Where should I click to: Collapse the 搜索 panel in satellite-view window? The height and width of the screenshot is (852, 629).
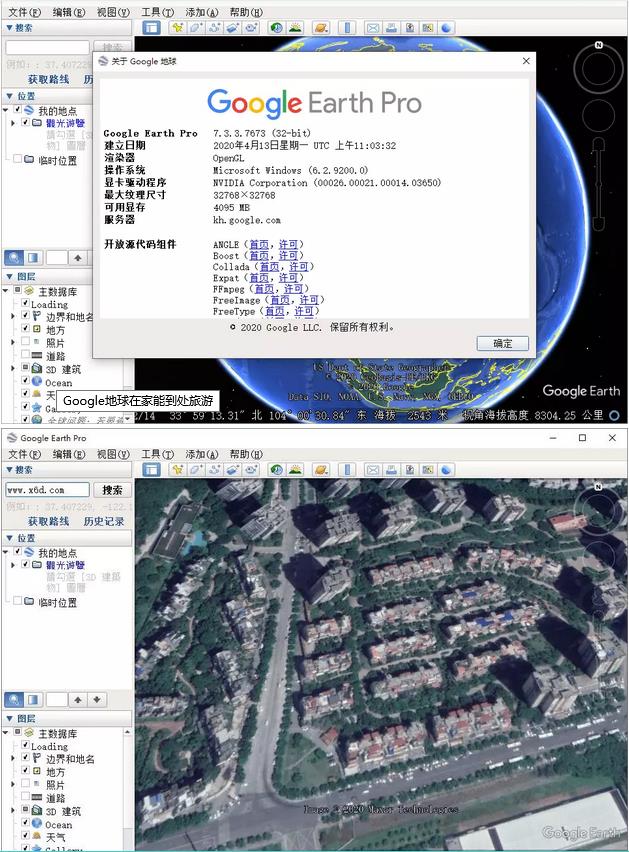point(9,469)
